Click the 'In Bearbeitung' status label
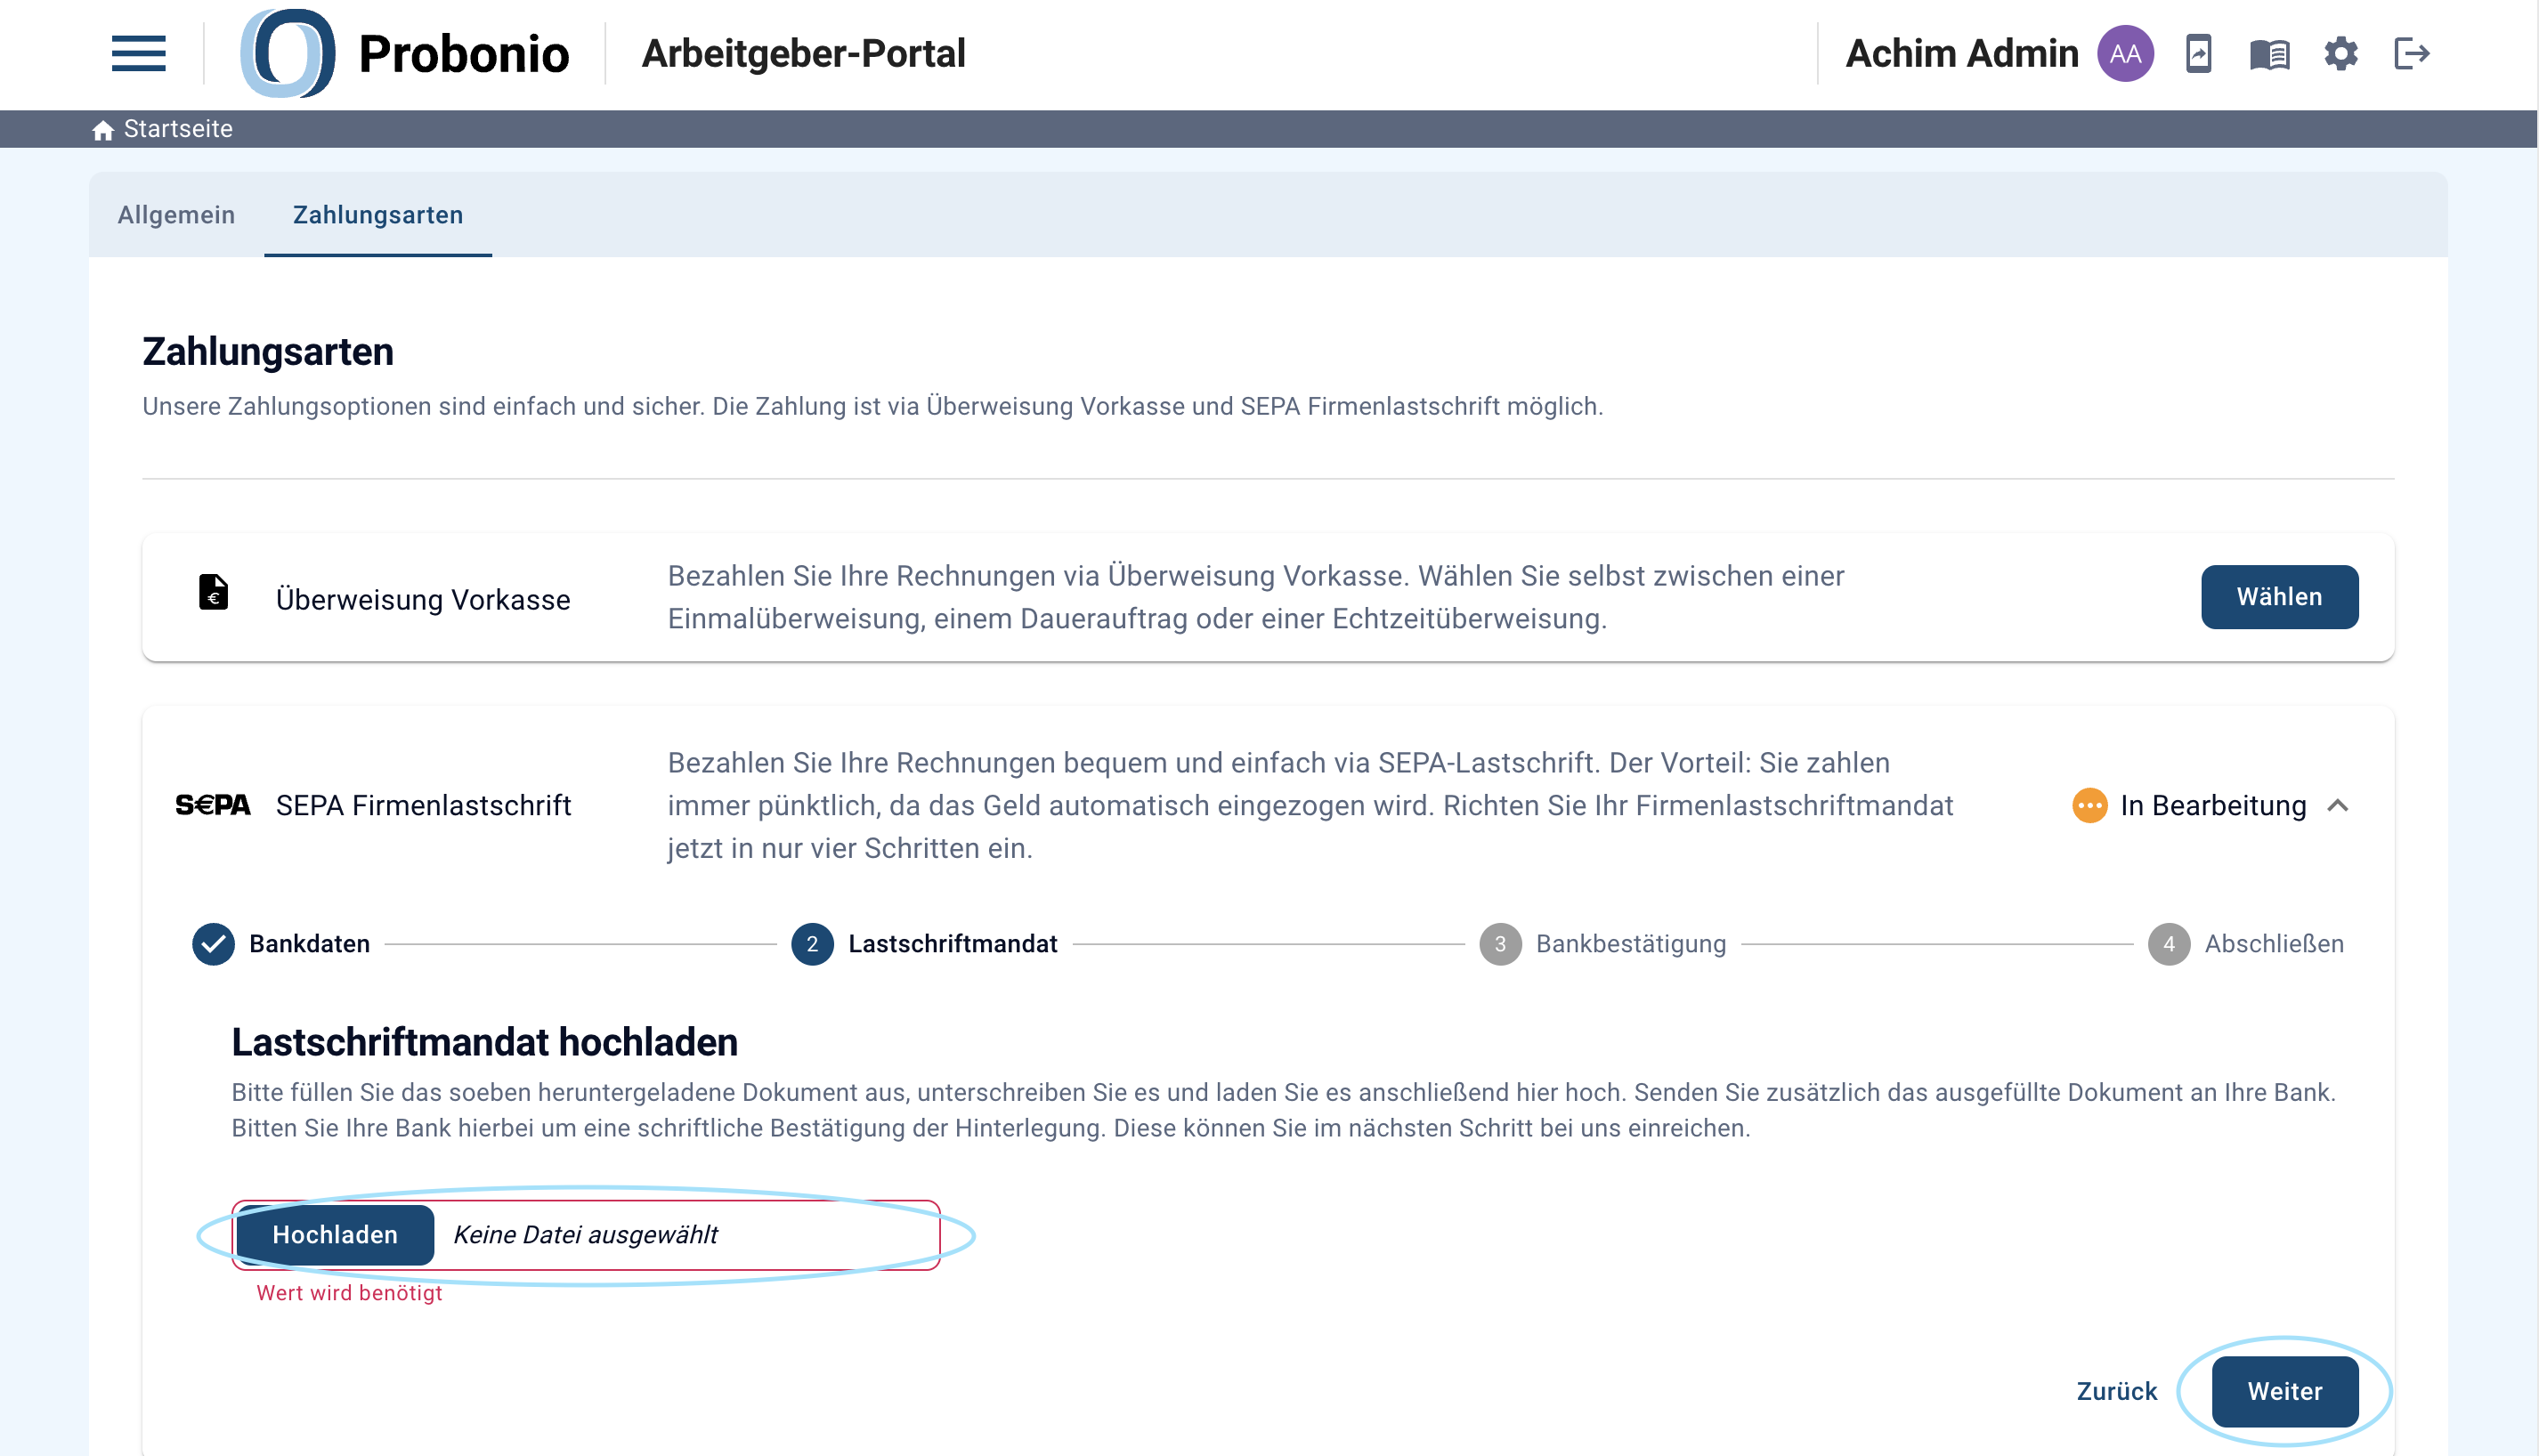This screenshot has width=2539, height=1456. pos(2213,806)
